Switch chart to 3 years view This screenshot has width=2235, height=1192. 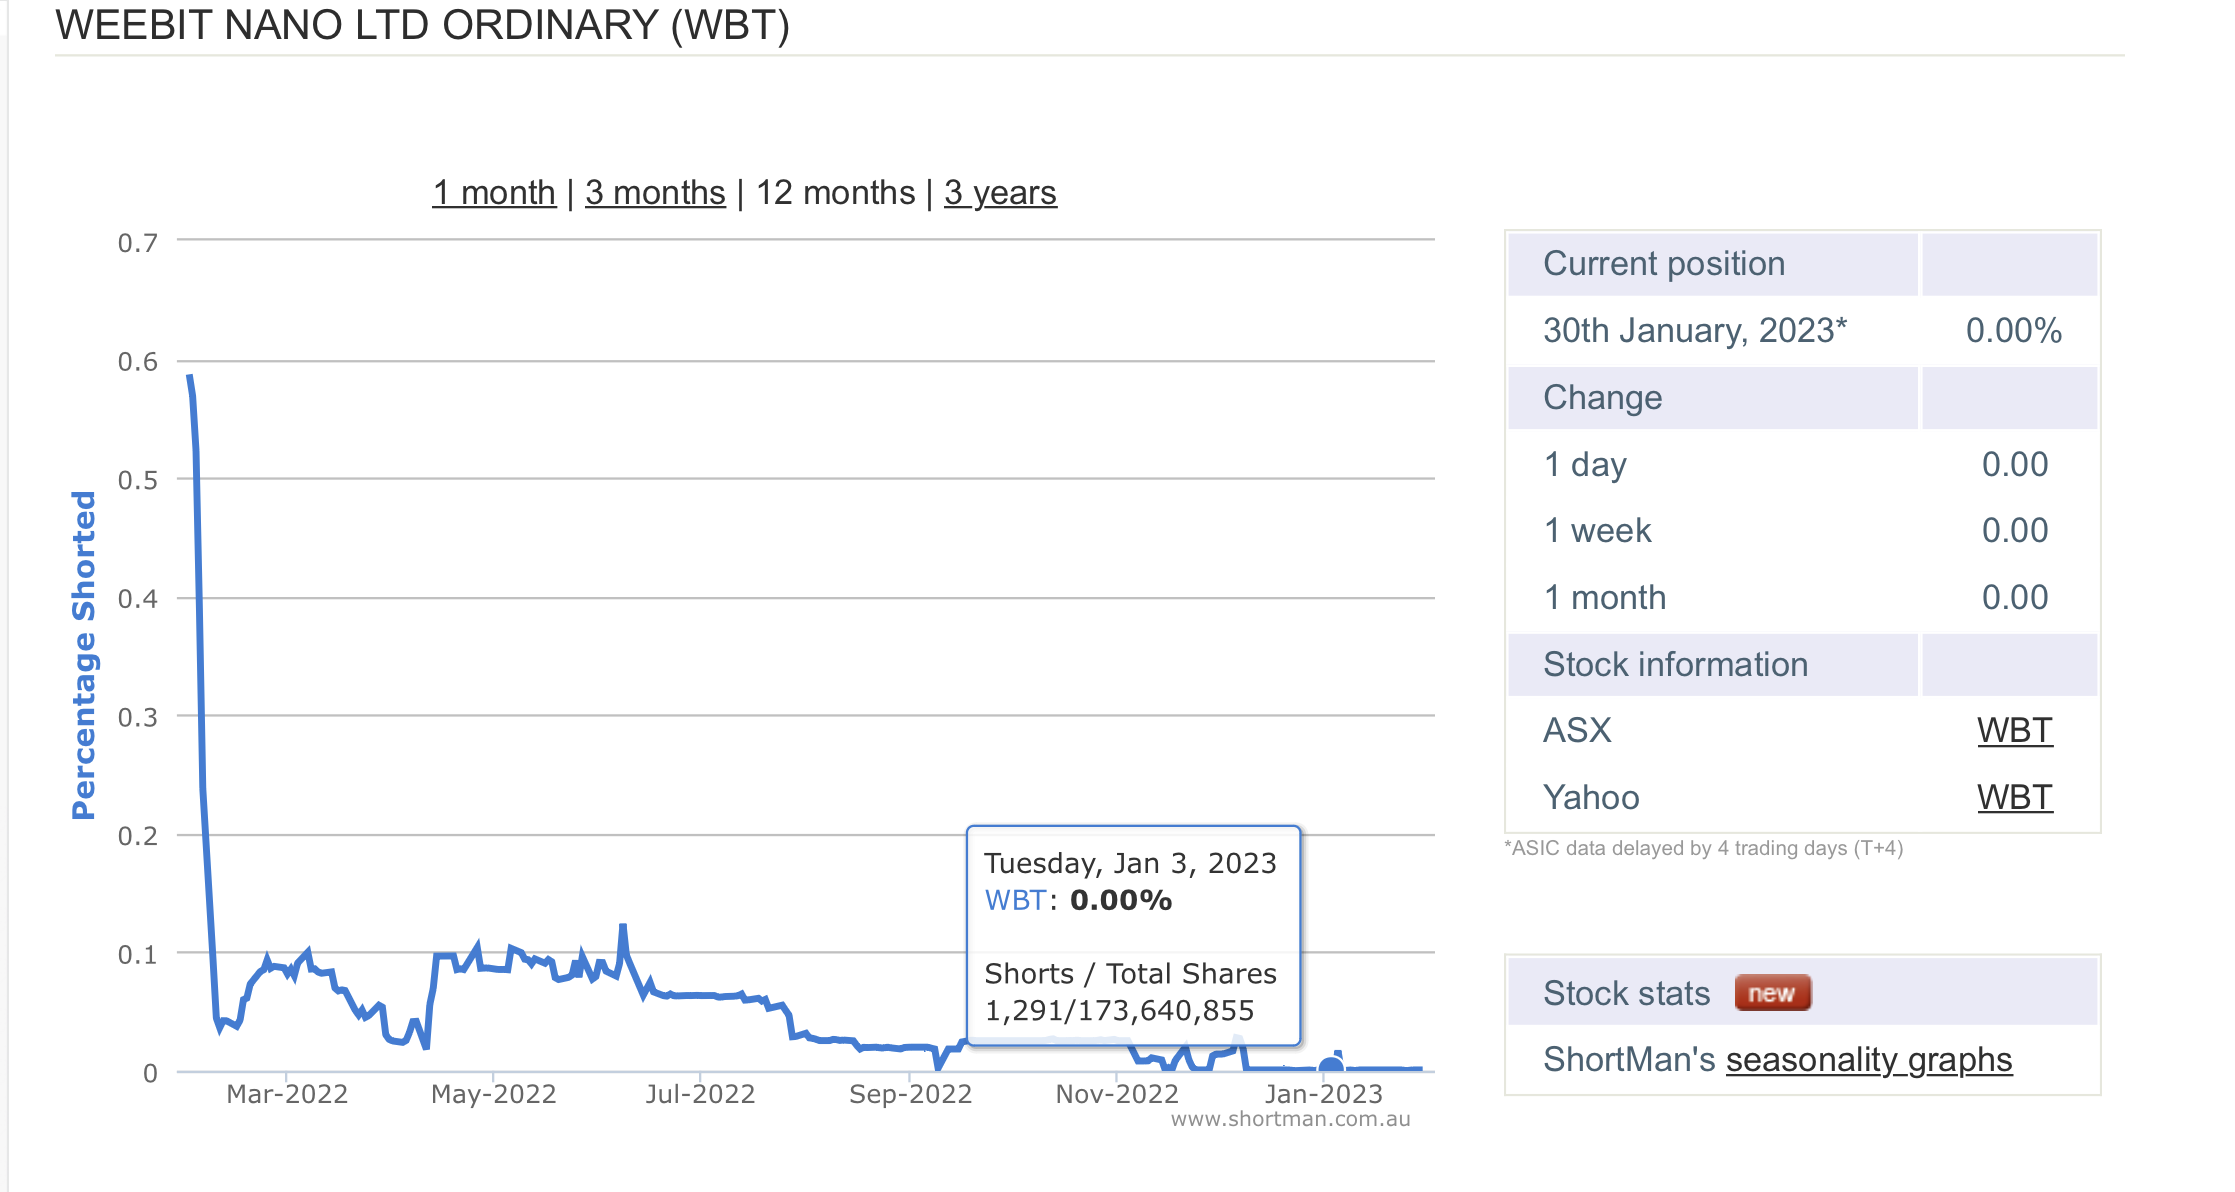click(x=1000, y=192)
